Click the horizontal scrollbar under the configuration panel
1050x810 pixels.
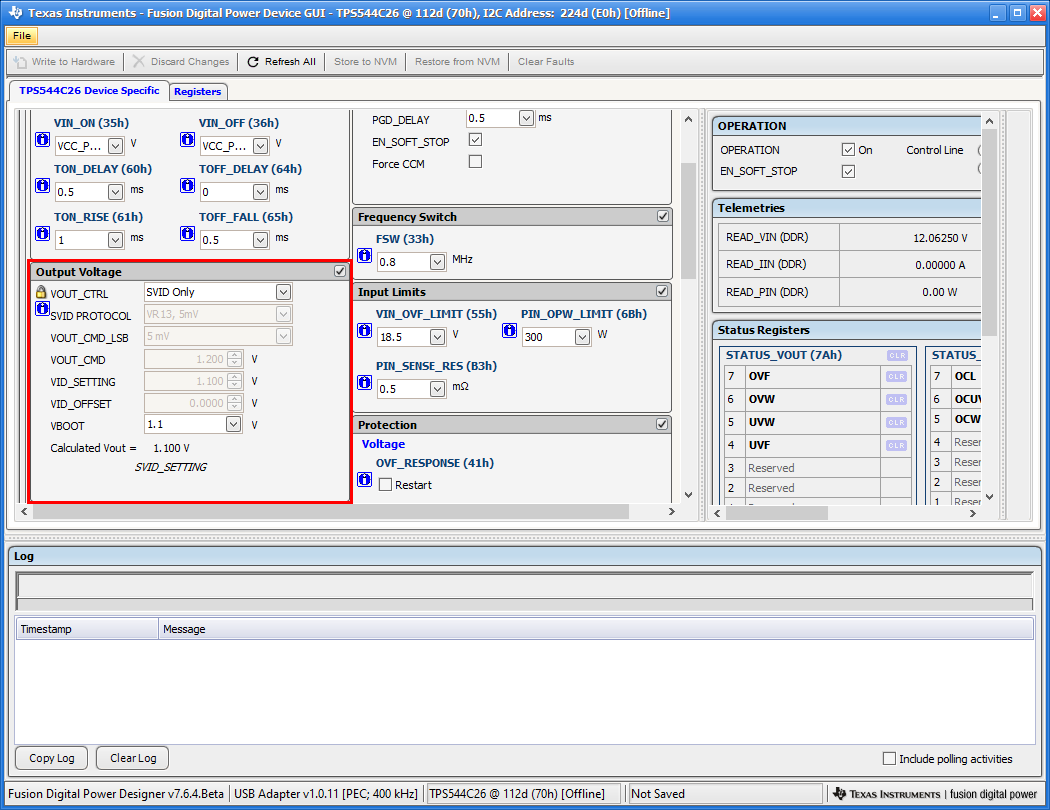coord(330,512)
